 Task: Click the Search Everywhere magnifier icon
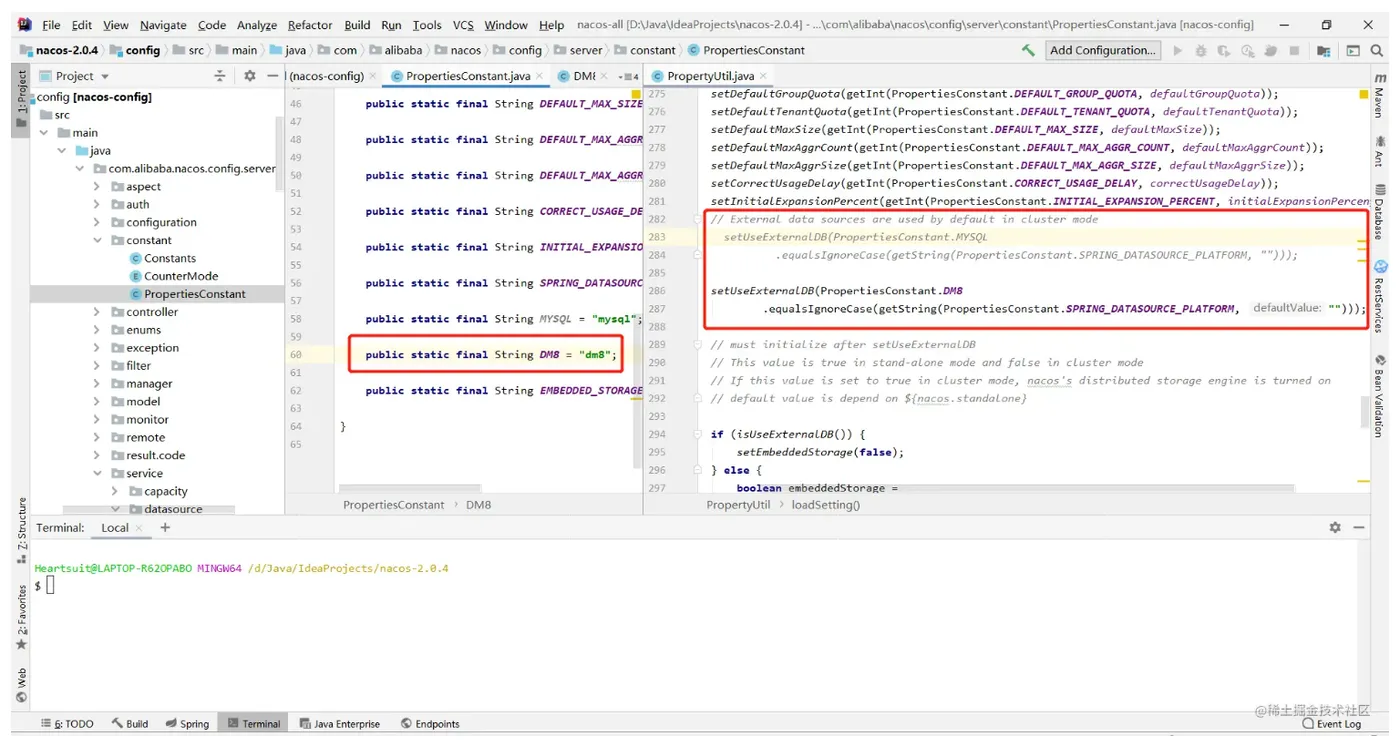click(1378, 50)
